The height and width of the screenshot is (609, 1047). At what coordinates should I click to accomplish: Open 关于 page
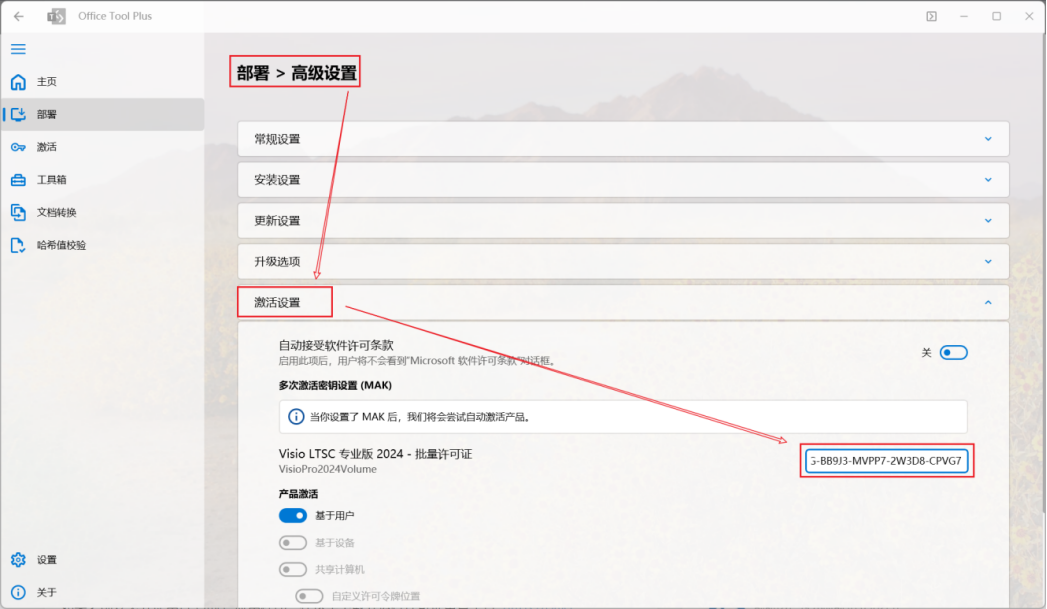pos(103,592)
